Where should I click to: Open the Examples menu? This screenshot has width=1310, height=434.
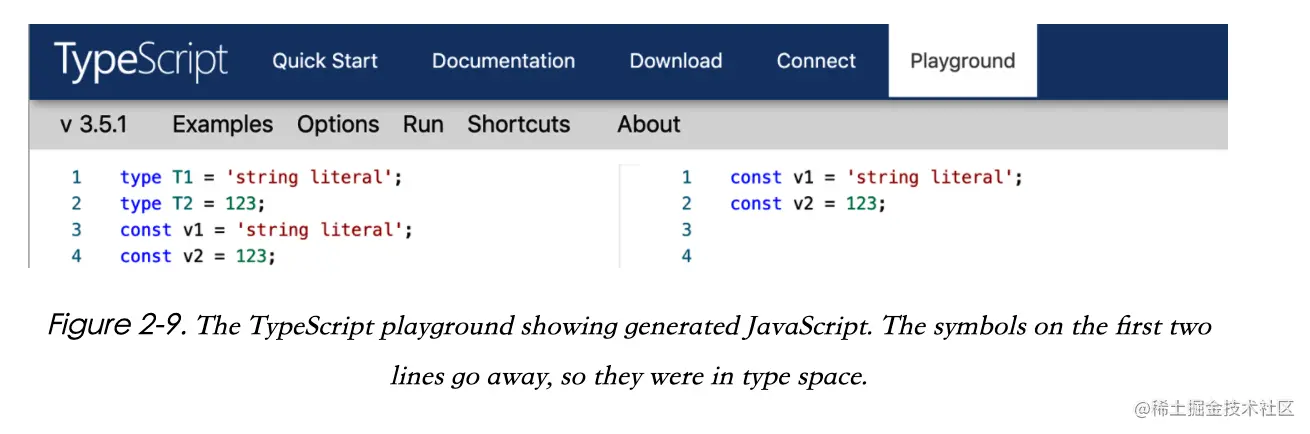[x=222, y=125]
